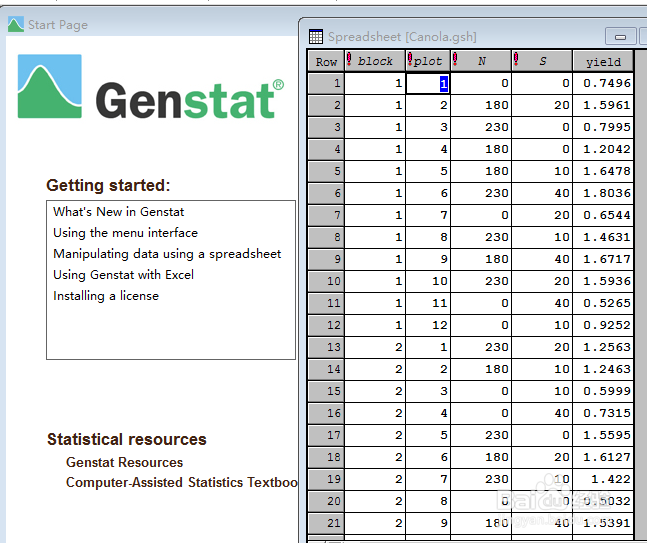Click the red factor mark on block column
The image size is (647, 543).
coord(349,59)
